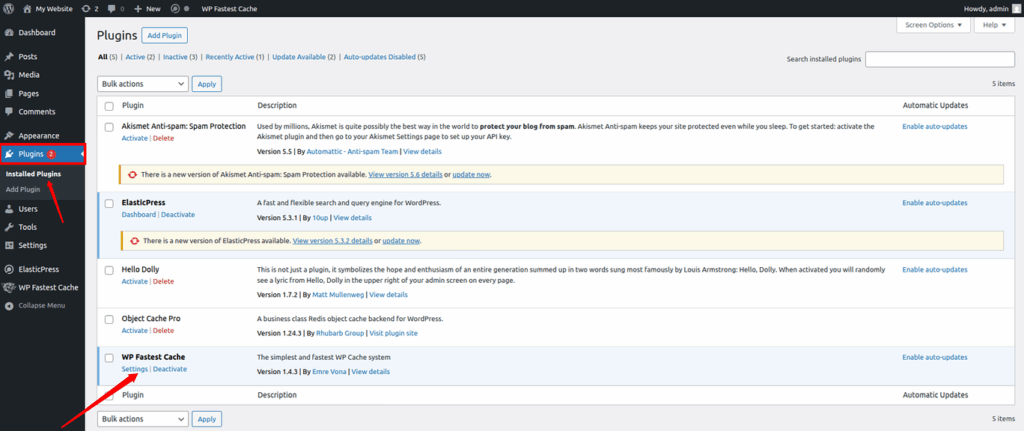Open the ElasticPress Dashboard link

click(x=138, y=215)
